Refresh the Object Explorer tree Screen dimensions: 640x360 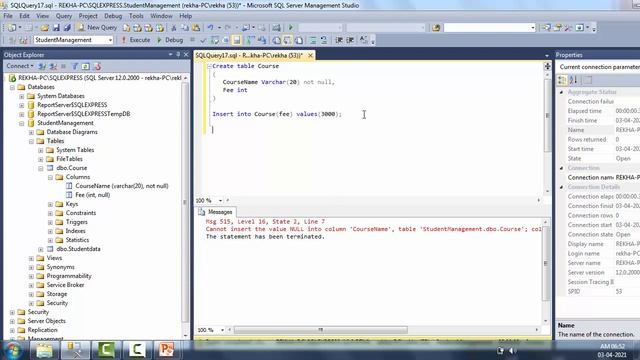tap(85, 66)
